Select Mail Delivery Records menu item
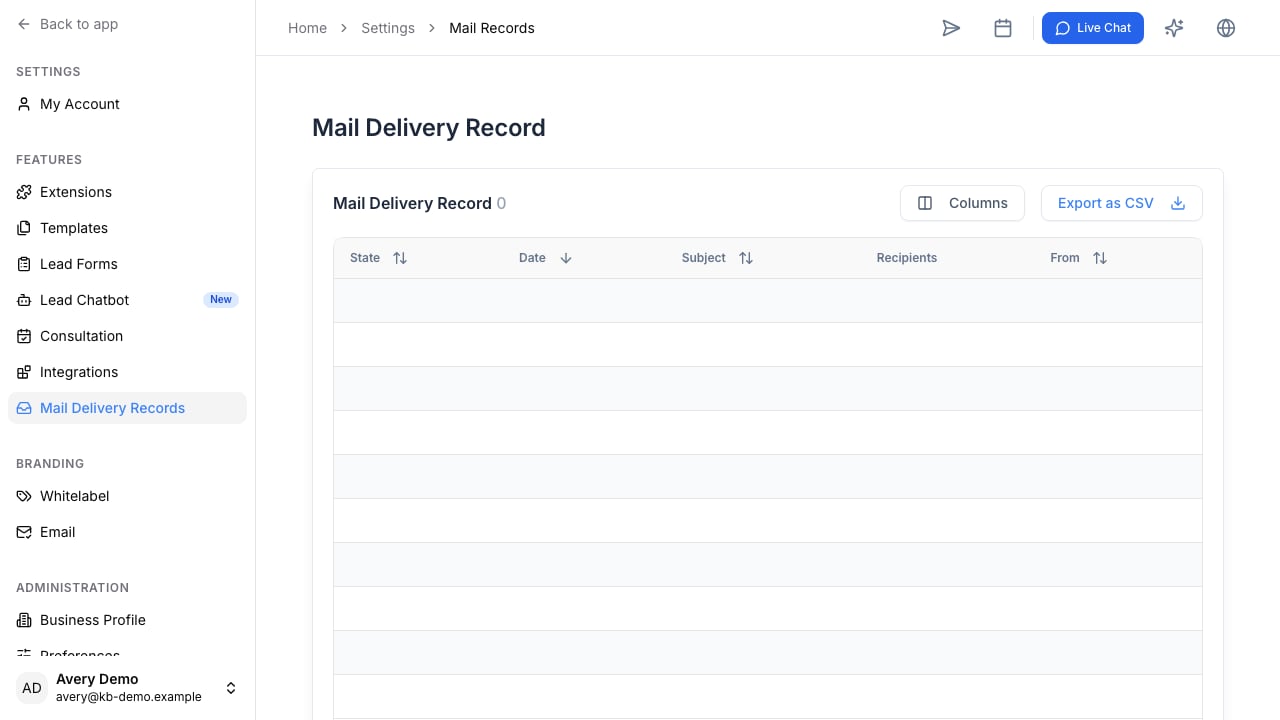Screen dimensions: 1280x720 pos(127,408)
